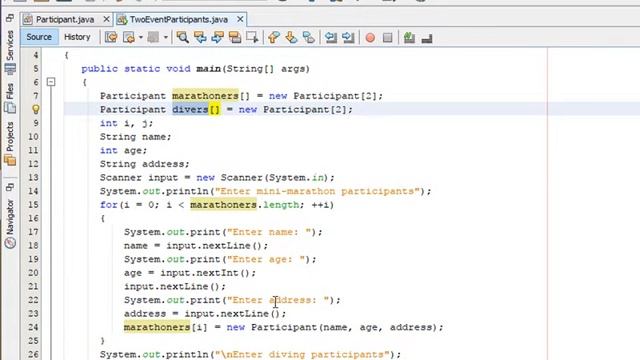The width and height of the screenshot is (640, 360).
Task: Click 'input.nextLine();' on line 21
Action: coord(175,287)
